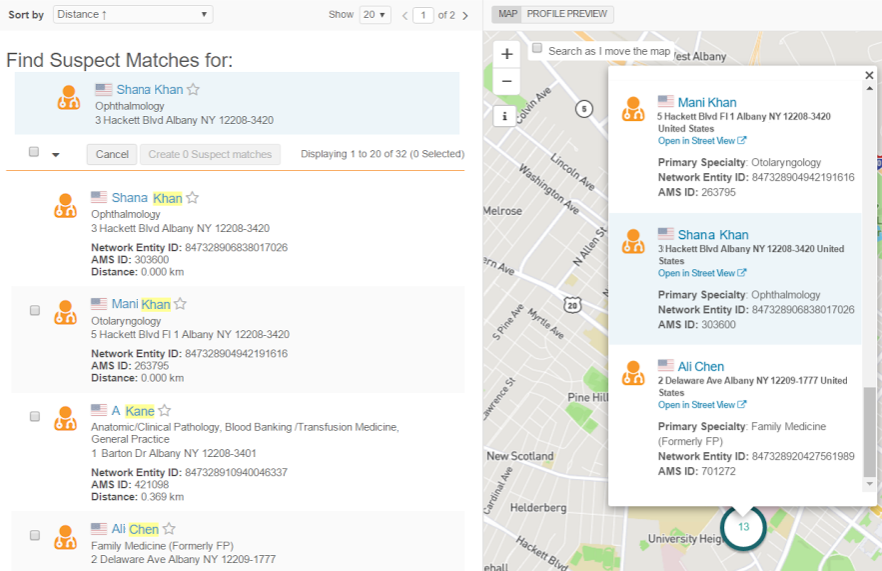The height and width of the screenshot is (571, 882).
Task: Open the Show 20 results dropdown
Action: click(376, 15)
